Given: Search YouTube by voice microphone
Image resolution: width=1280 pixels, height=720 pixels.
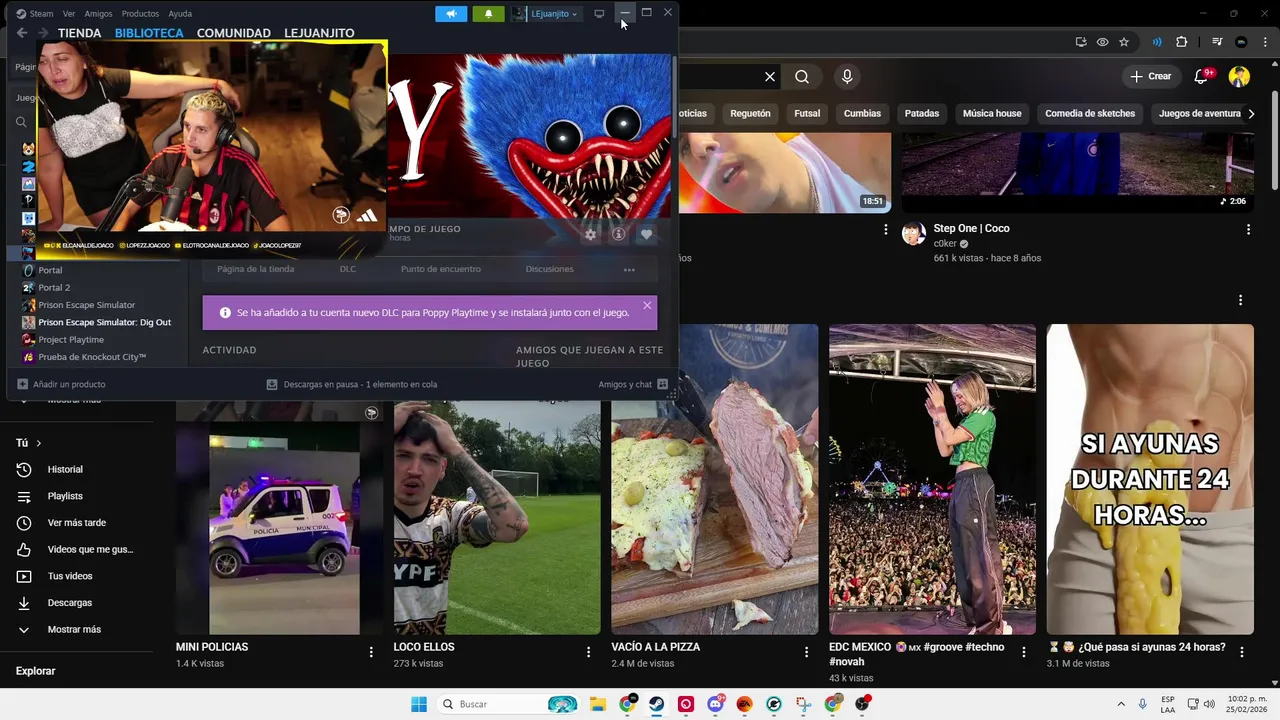Looking at the screenshot, I should click(x=847, y=77).
